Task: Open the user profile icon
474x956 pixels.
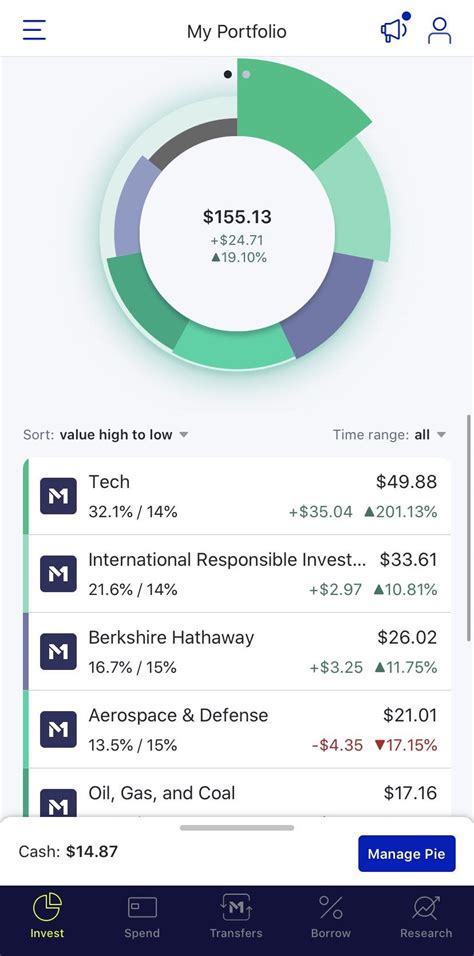Action: [x=439, y=30]
